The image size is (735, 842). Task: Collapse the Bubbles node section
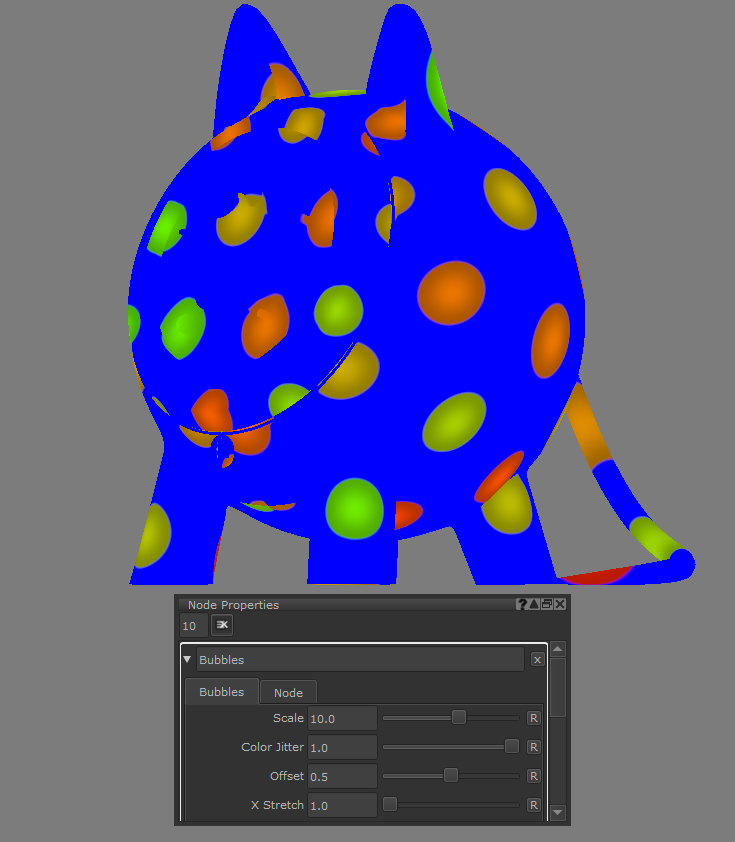pyautogui.click(x=187, y=660)
